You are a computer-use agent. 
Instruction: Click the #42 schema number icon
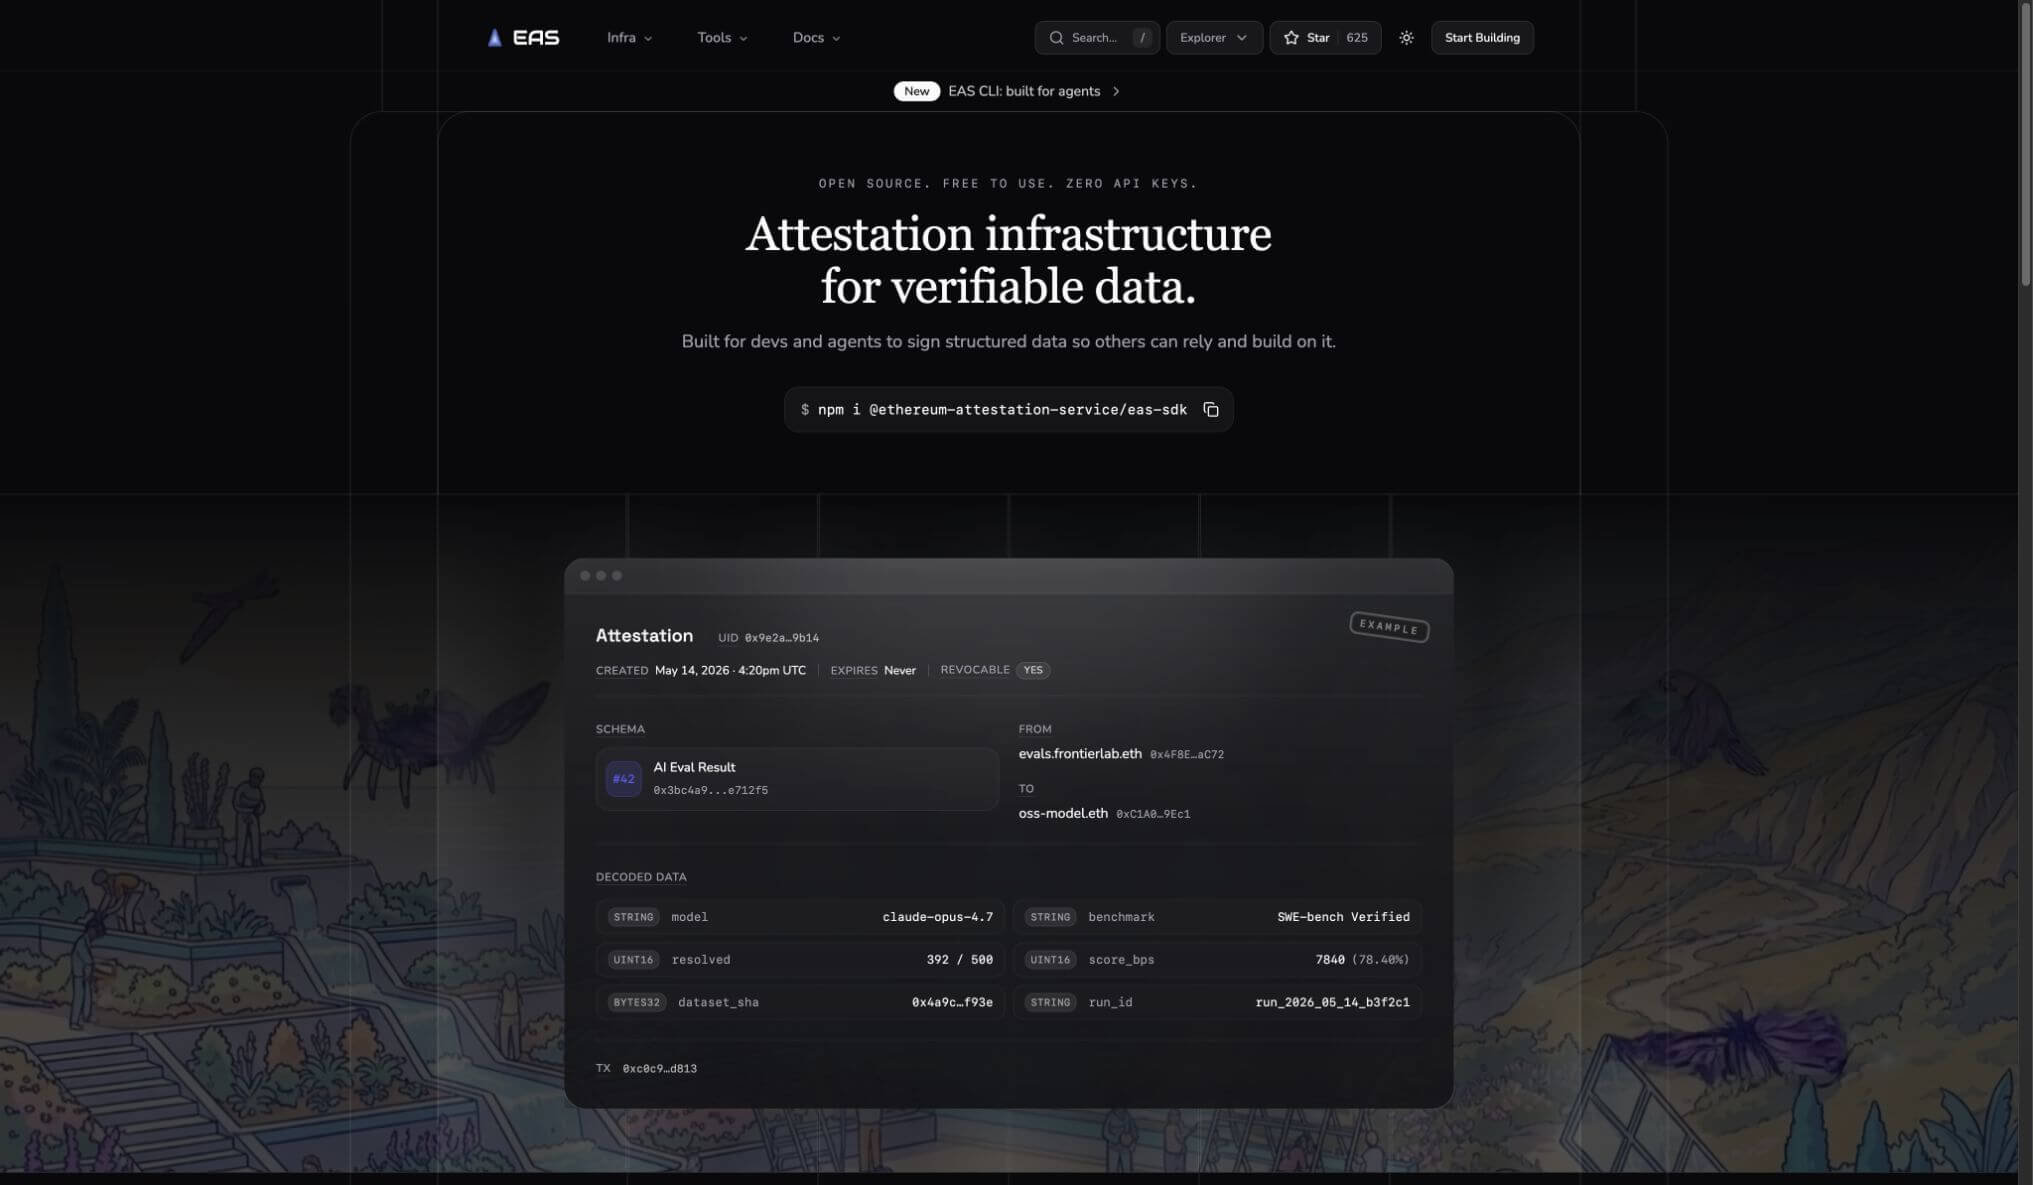click(623, 779)
